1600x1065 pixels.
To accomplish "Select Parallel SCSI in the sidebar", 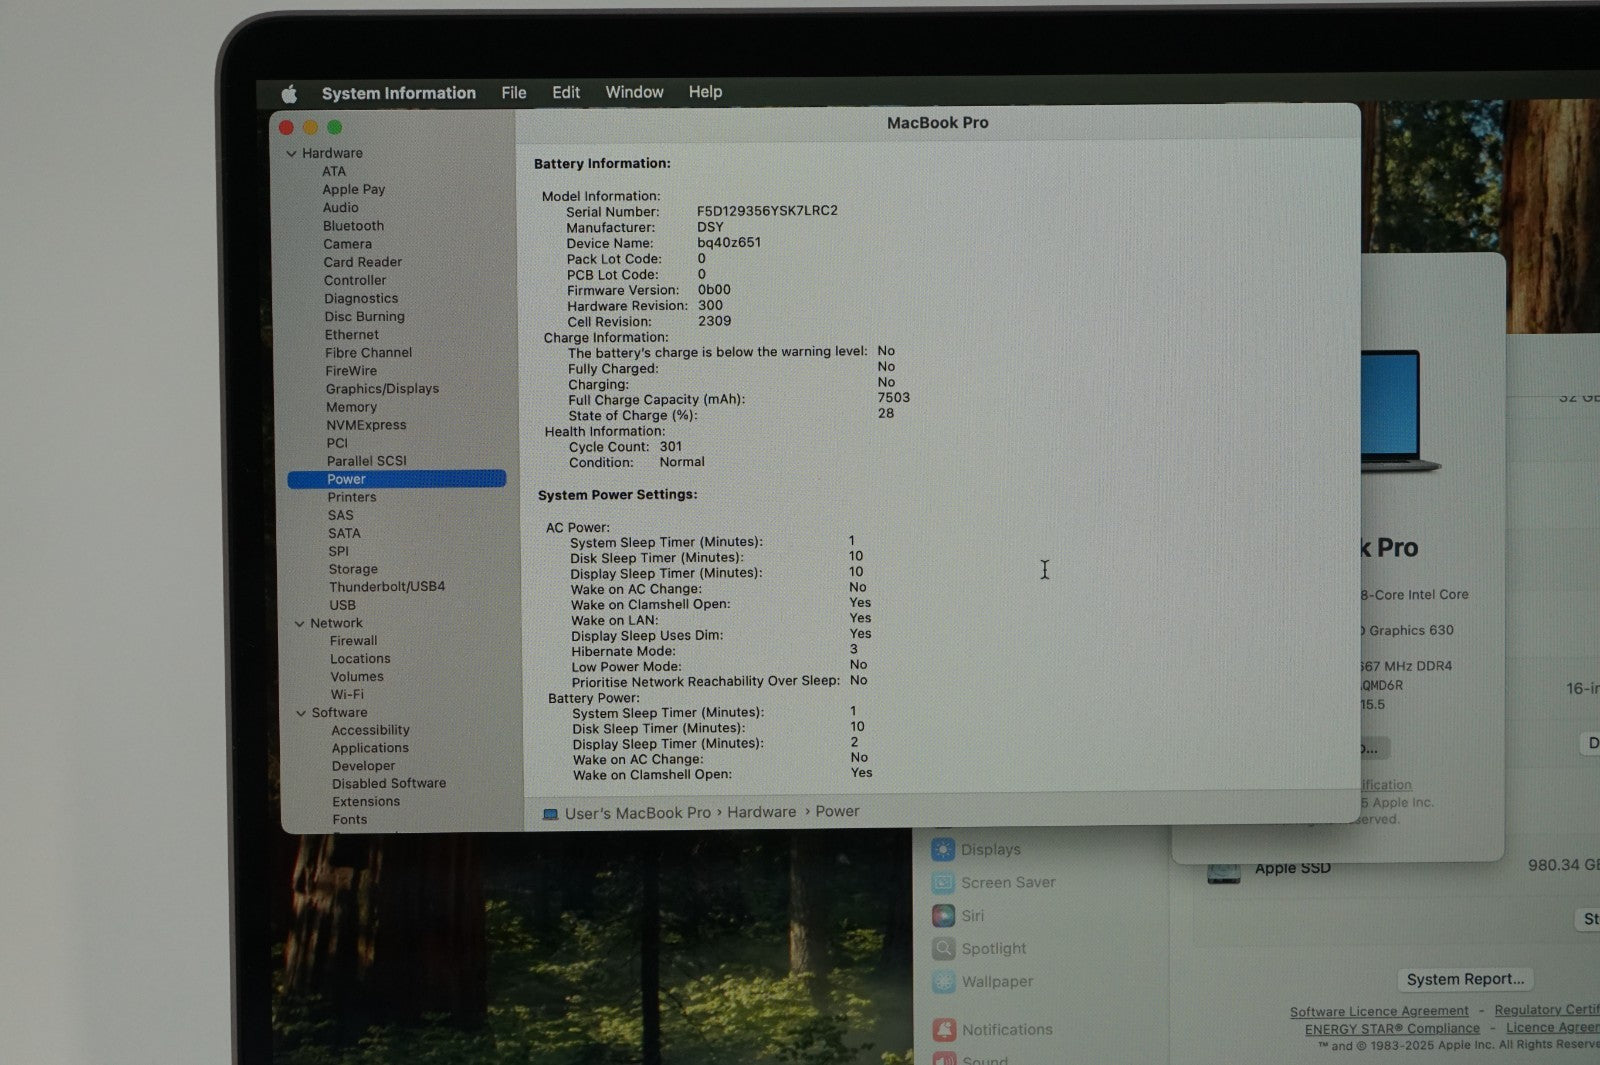I will [x=366, y=461].
